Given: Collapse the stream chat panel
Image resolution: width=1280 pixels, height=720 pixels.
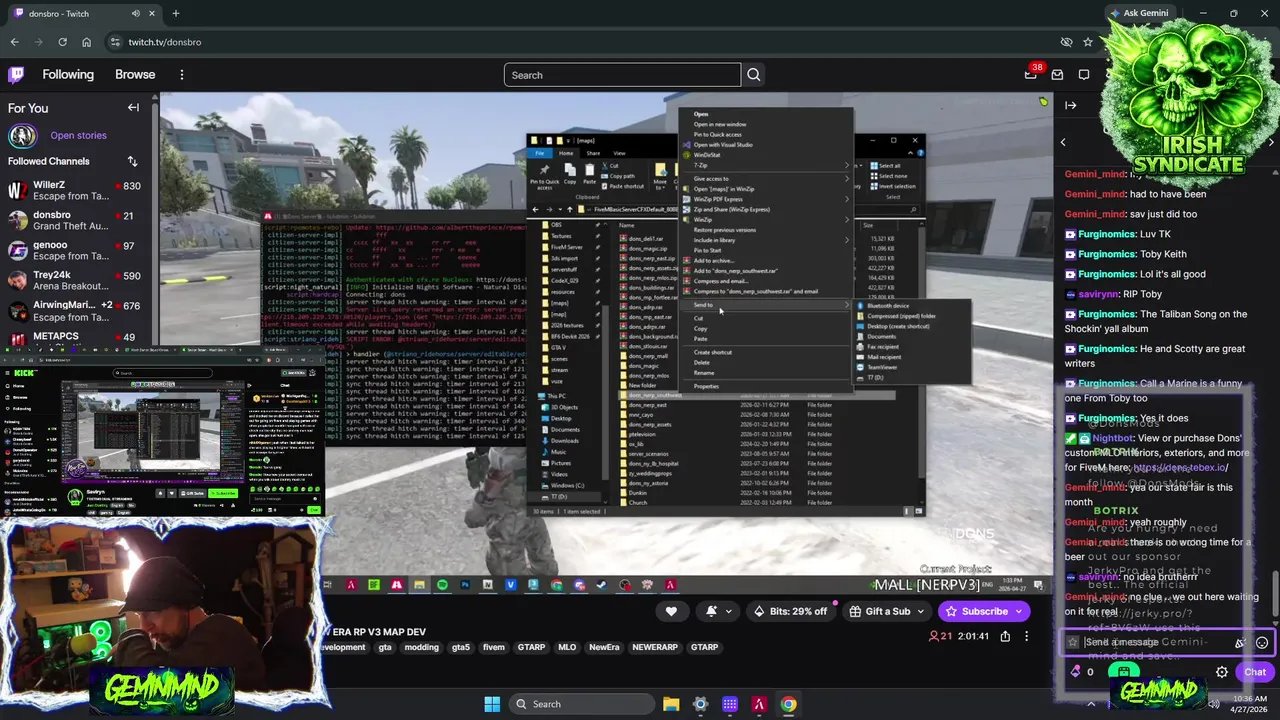Looking at the screenshot, I should (1071, 105).
